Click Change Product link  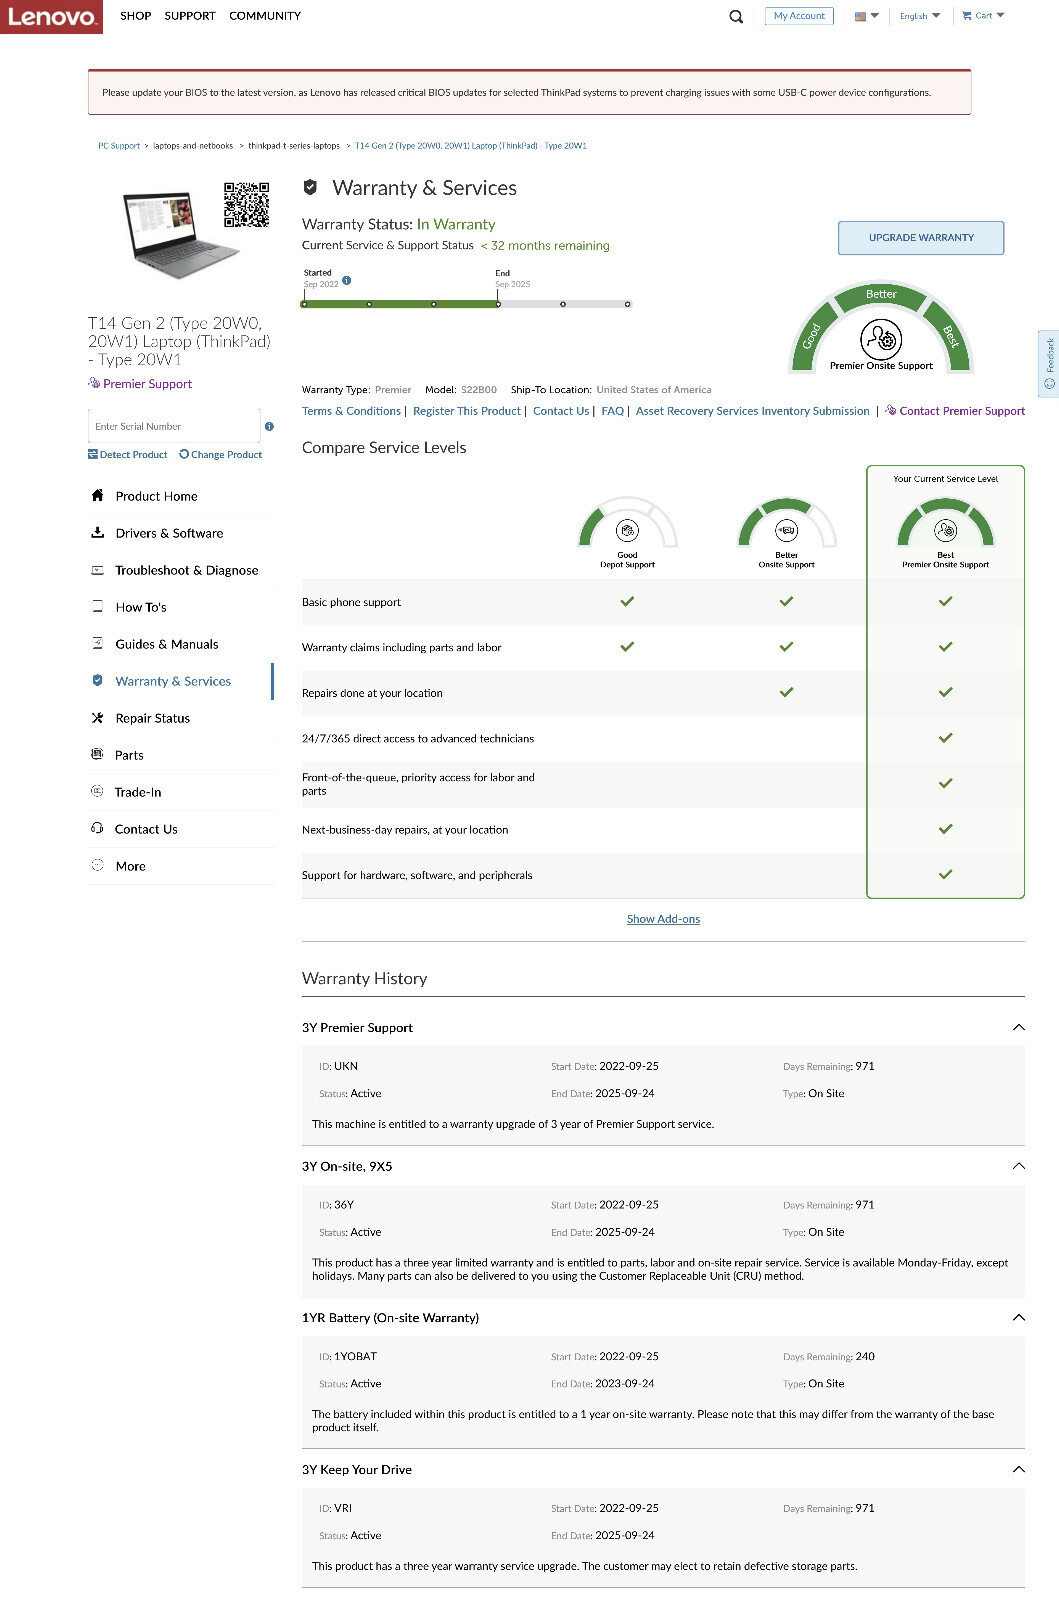point(221,455)
